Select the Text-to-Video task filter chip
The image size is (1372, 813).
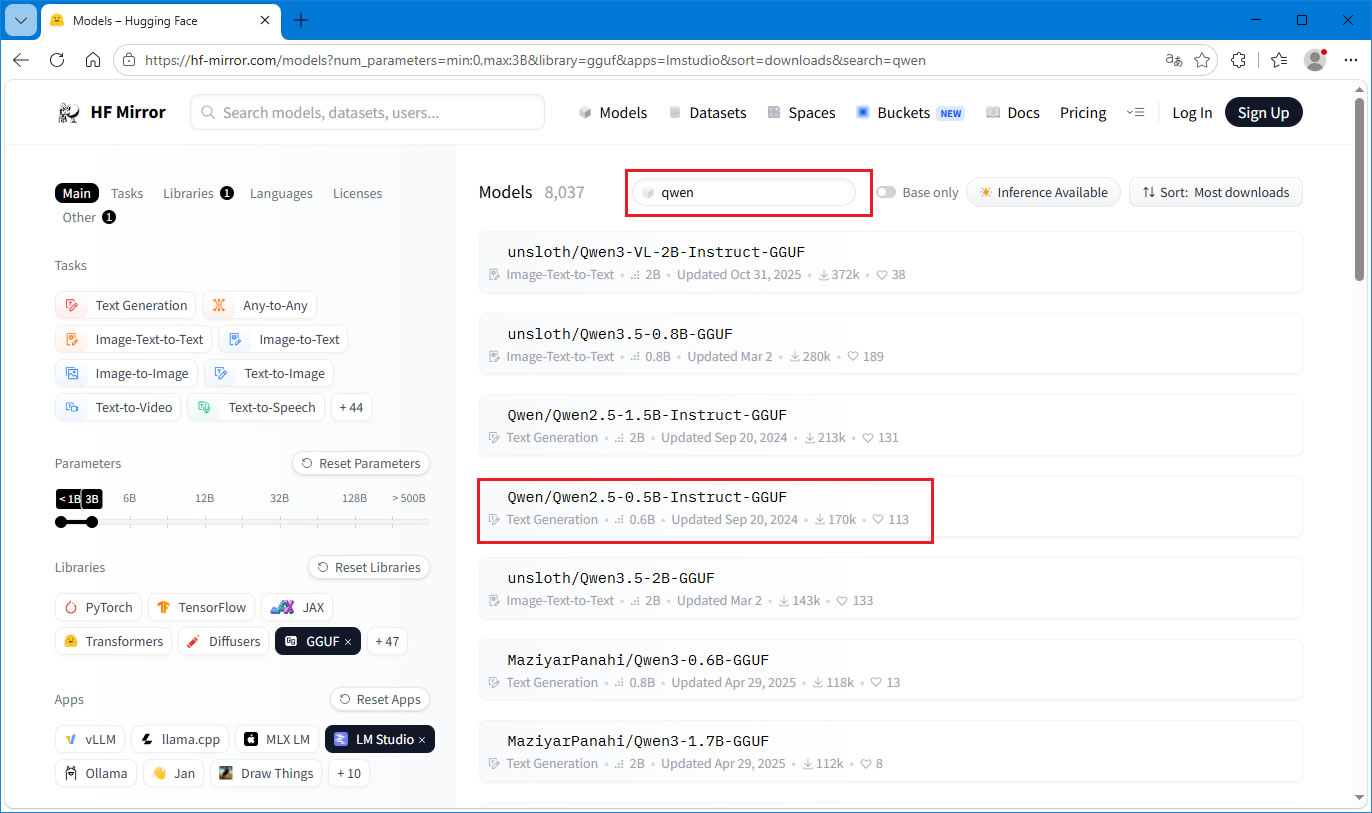tap(119, 407)
